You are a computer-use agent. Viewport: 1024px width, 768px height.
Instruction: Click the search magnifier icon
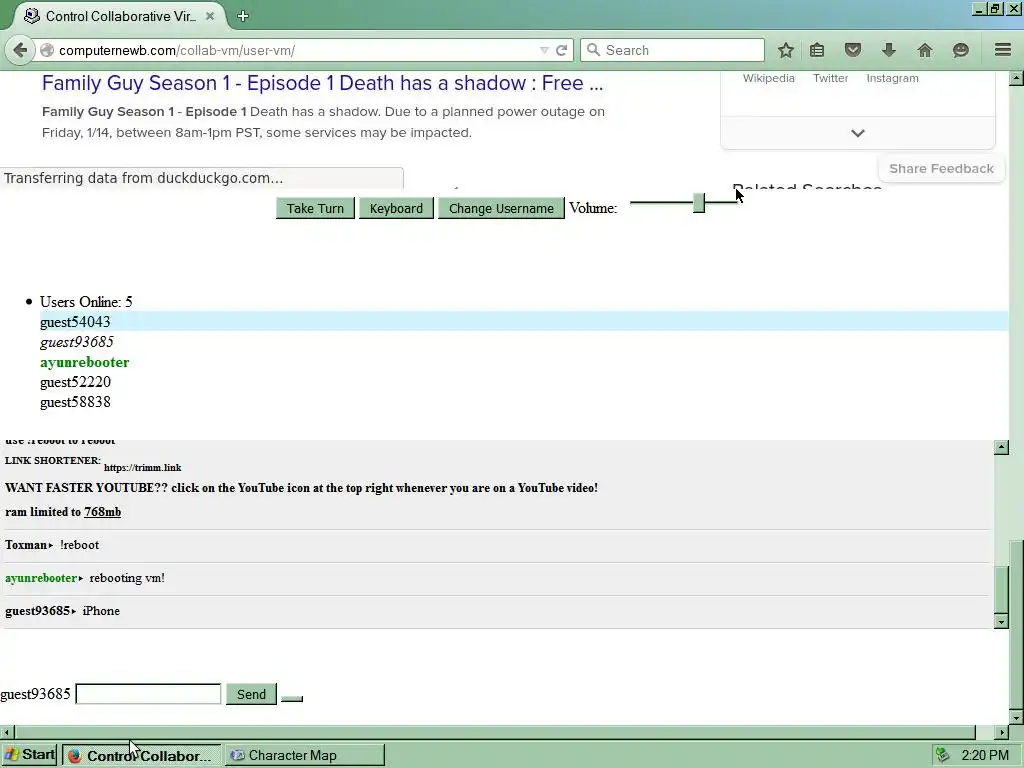pyautogui.click(x=593, y=50)
